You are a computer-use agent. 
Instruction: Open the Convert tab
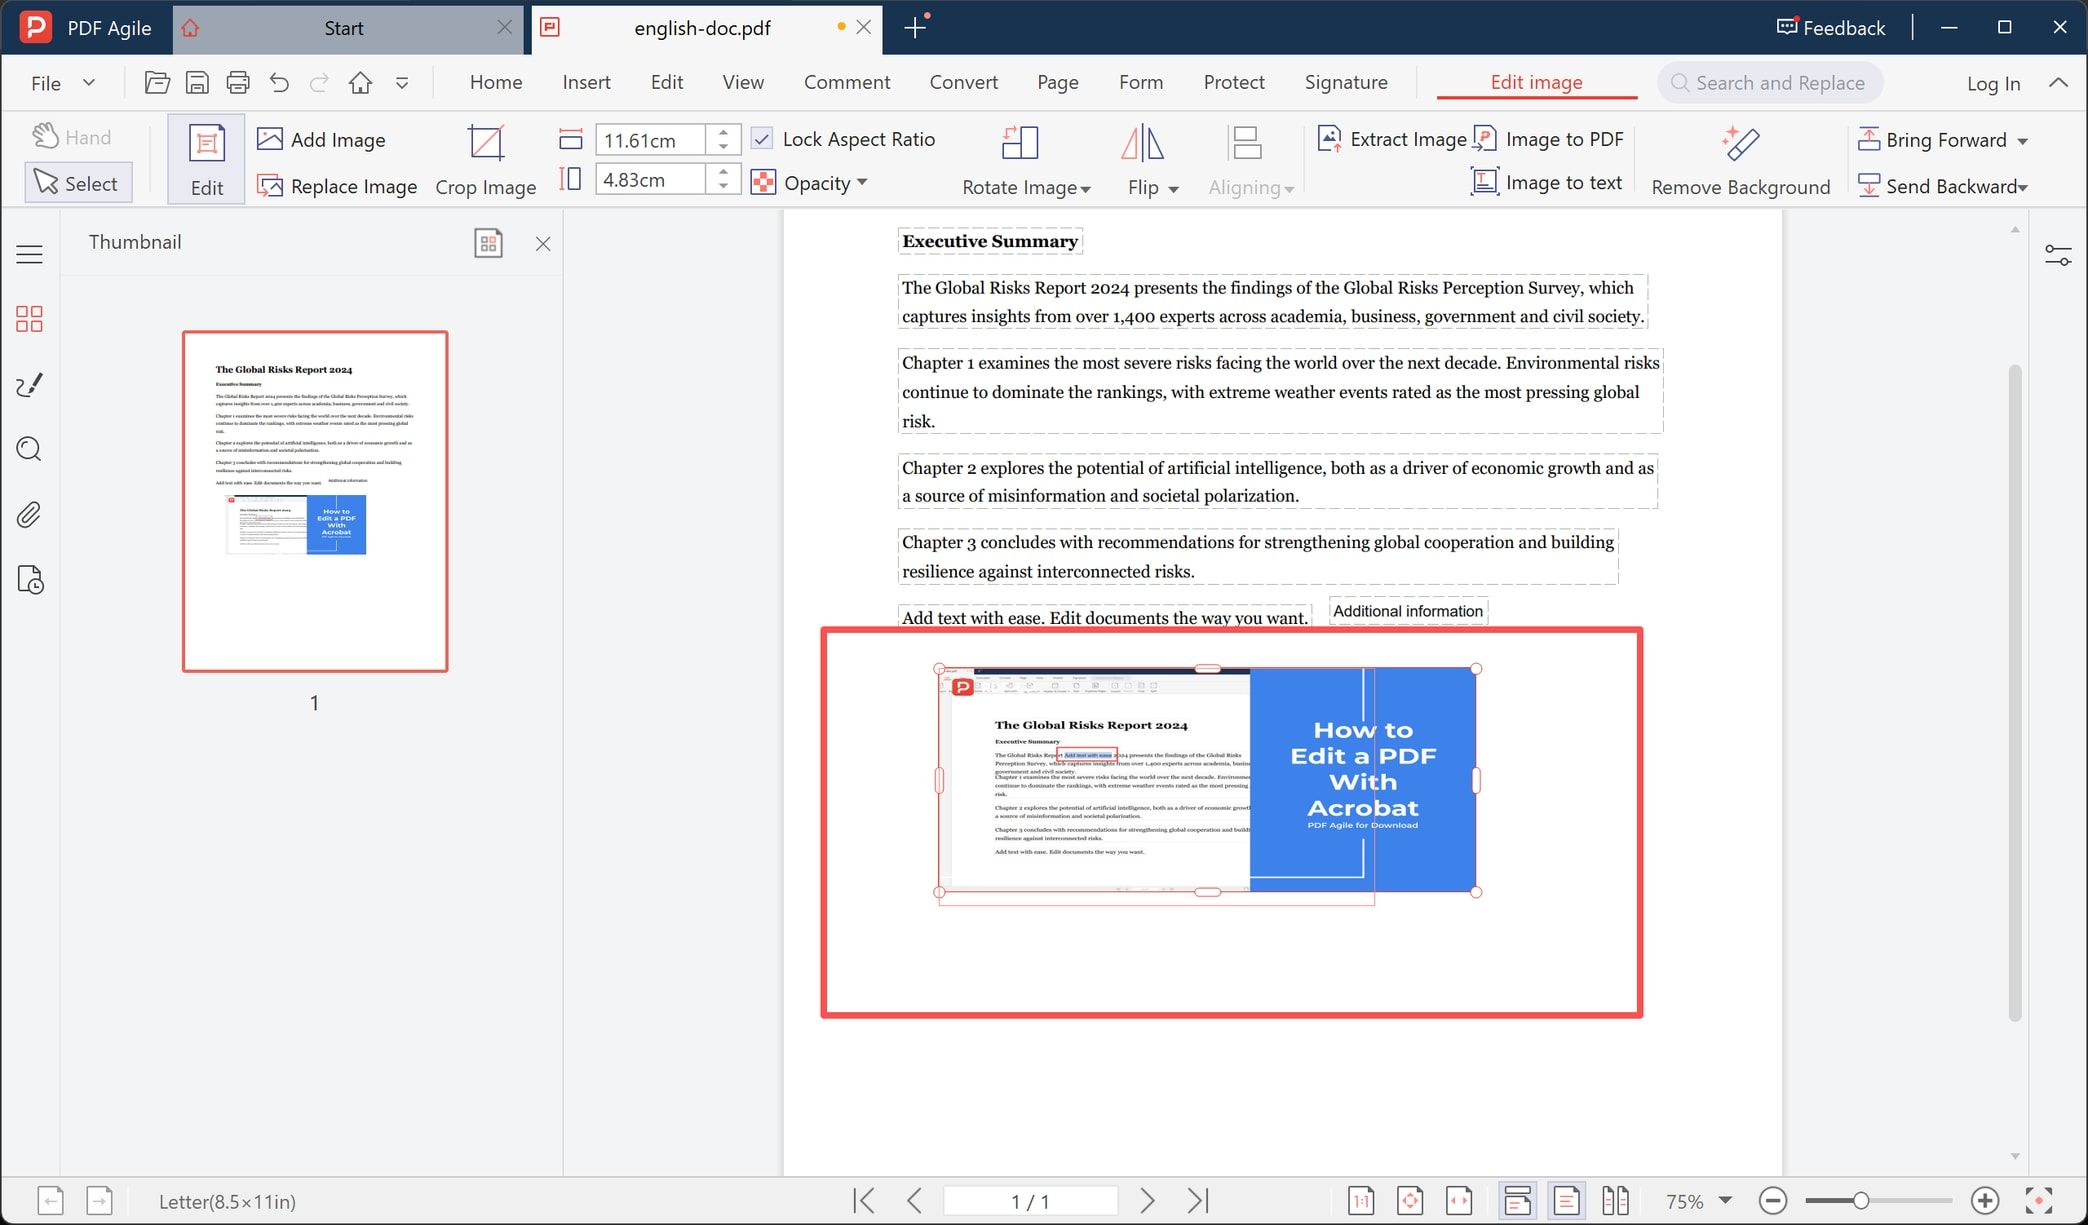point(963,83)
